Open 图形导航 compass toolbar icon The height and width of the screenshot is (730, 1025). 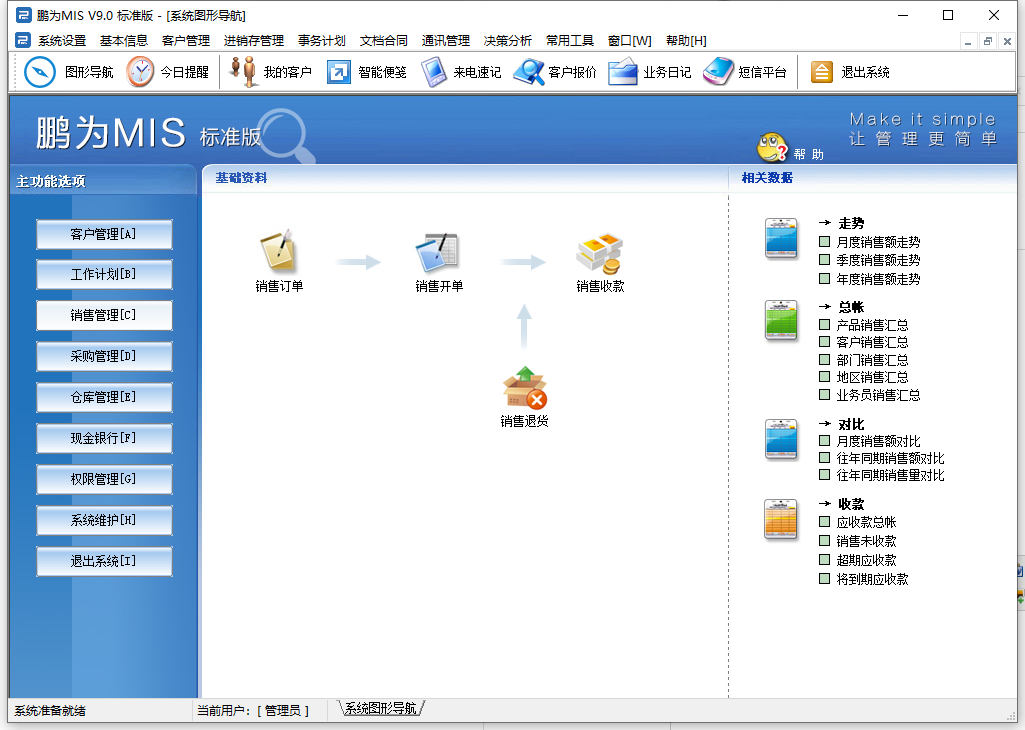pyautogui.click(x=40, y=72)
